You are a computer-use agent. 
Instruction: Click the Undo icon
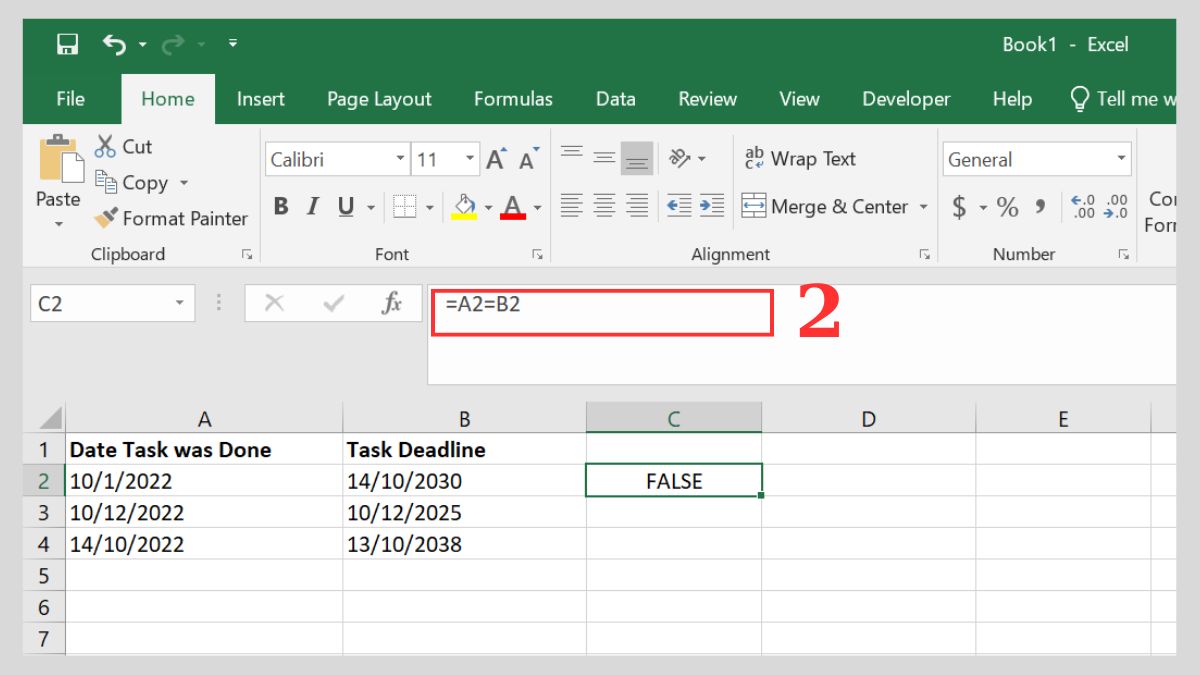coord(113,42)
